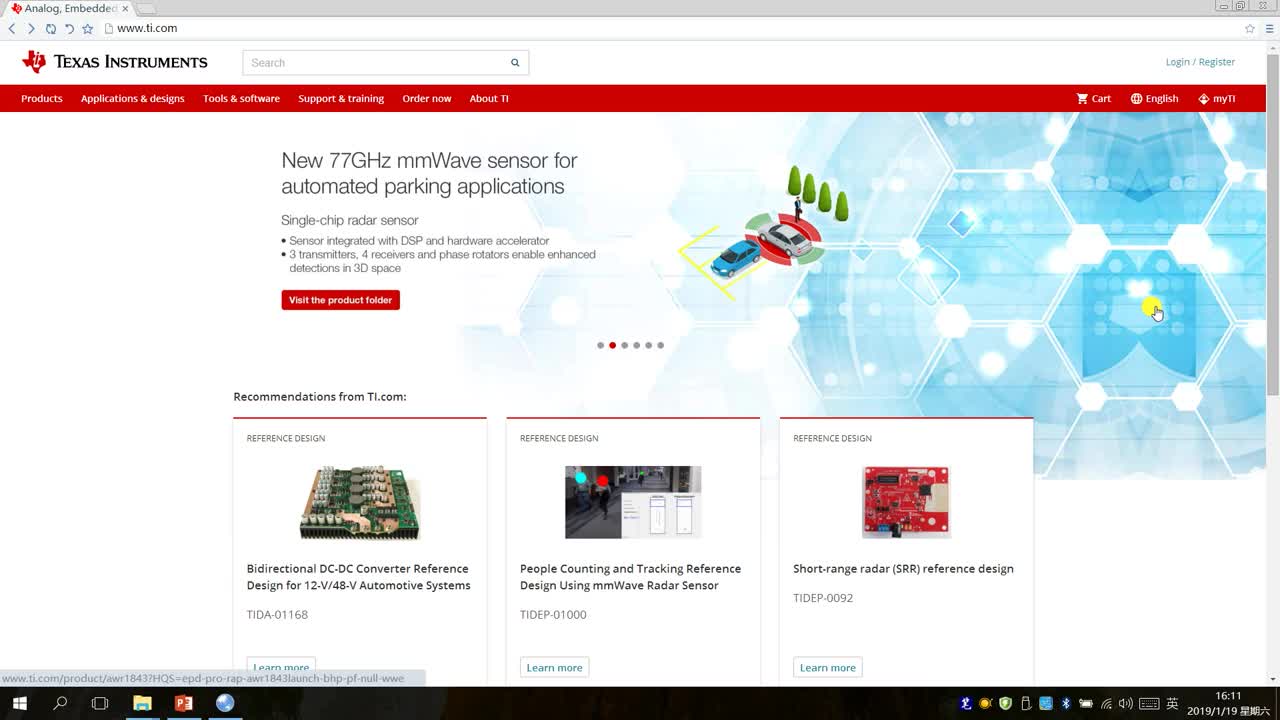Click the people counting reference design image
The width and height of the screenshot is (1280, 720).
coord(633,502)
